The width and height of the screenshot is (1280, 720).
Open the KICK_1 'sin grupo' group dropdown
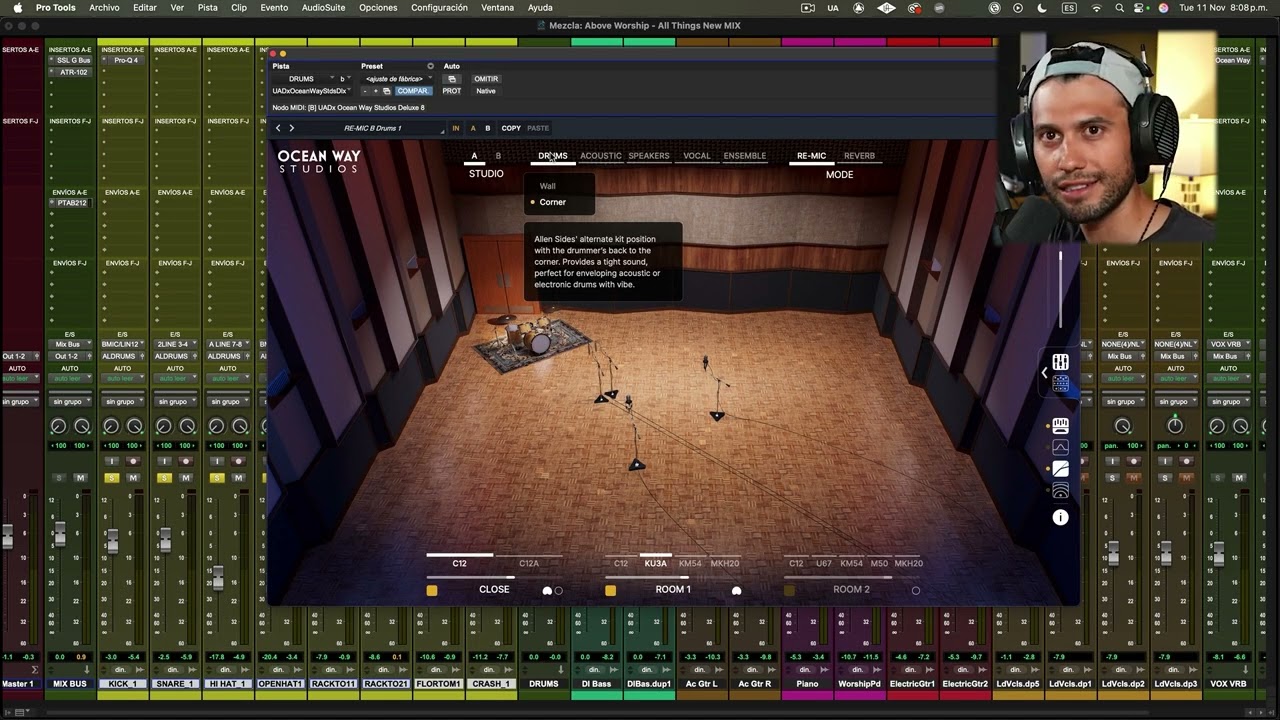(121, 402)
